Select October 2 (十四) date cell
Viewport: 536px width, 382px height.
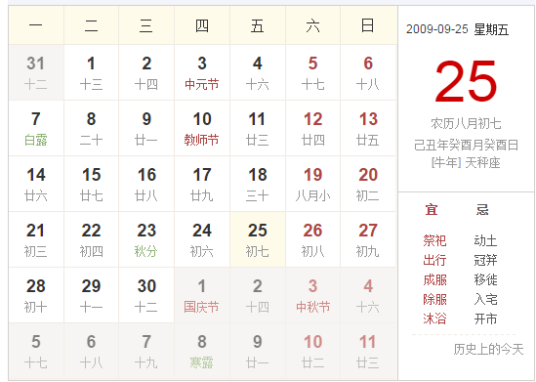pyautogui.click(x=257, y=295)
